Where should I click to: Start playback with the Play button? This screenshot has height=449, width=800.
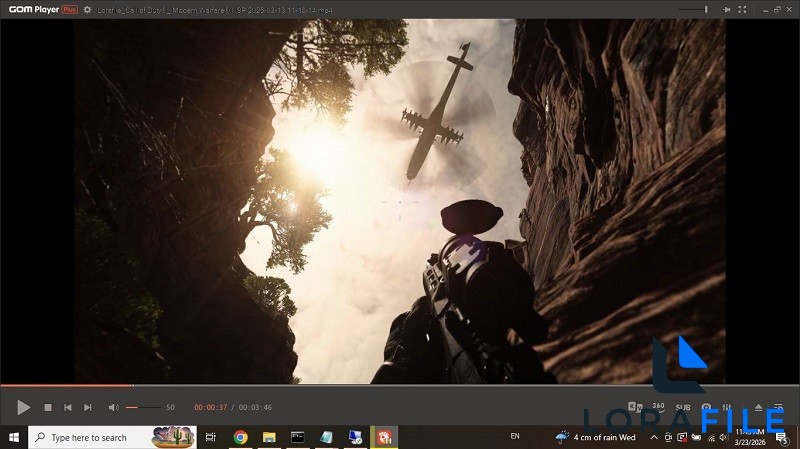23,407
